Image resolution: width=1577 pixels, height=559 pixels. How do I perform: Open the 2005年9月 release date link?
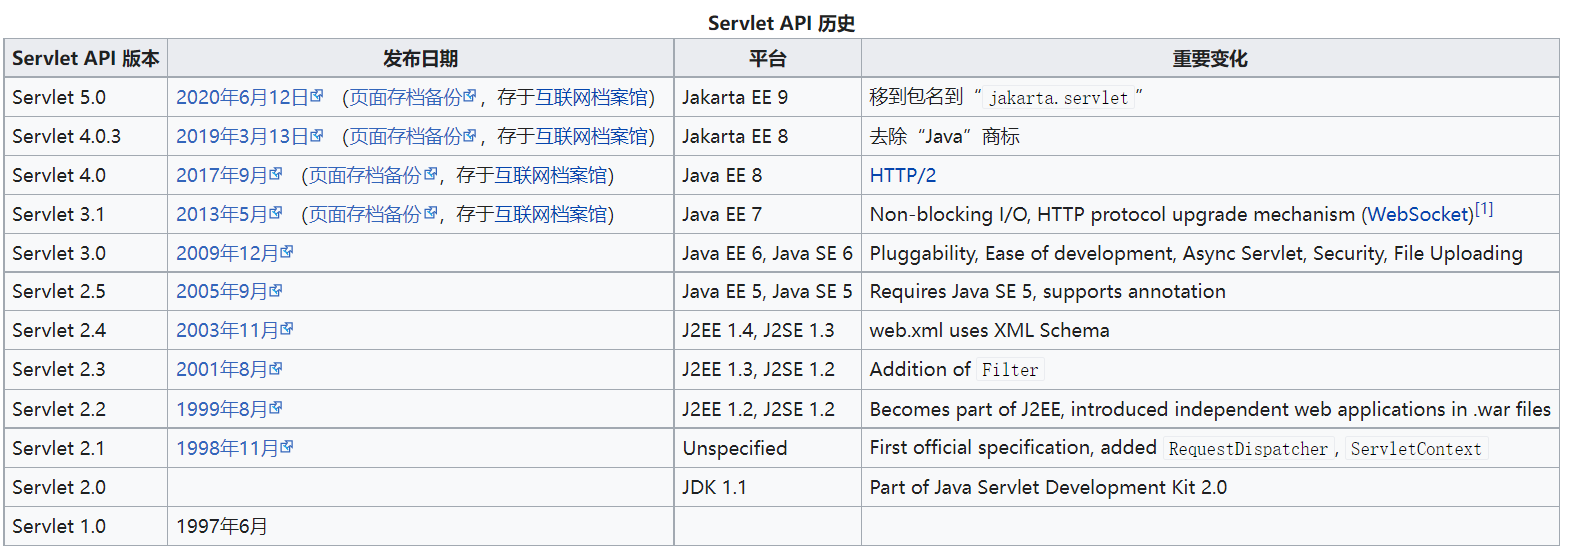pos(221,292)
